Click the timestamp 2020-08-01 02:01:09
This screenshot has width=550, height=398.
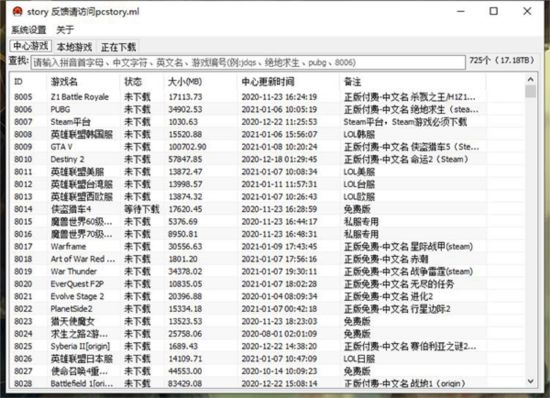point(279,333)
